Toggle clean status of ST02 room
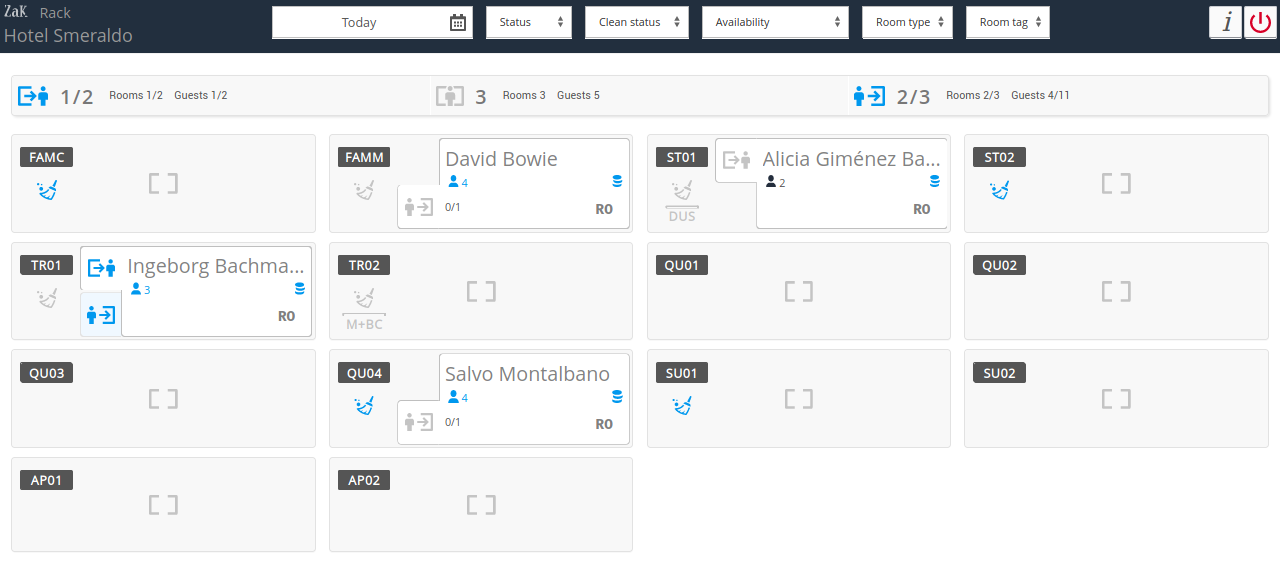The height and width of the screenshot is (569, 1280). point(999,189)
